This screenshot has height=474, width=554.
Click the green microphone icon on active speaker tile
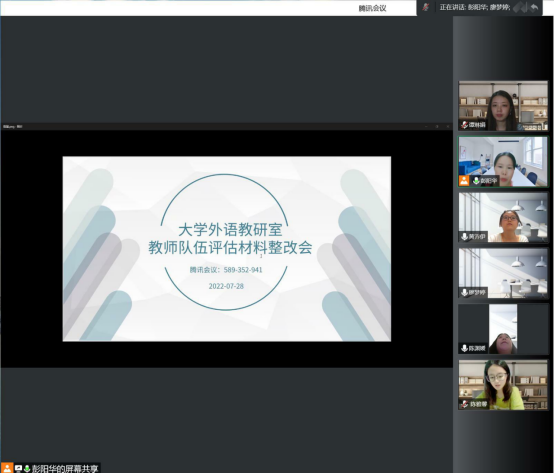(476, 181)
